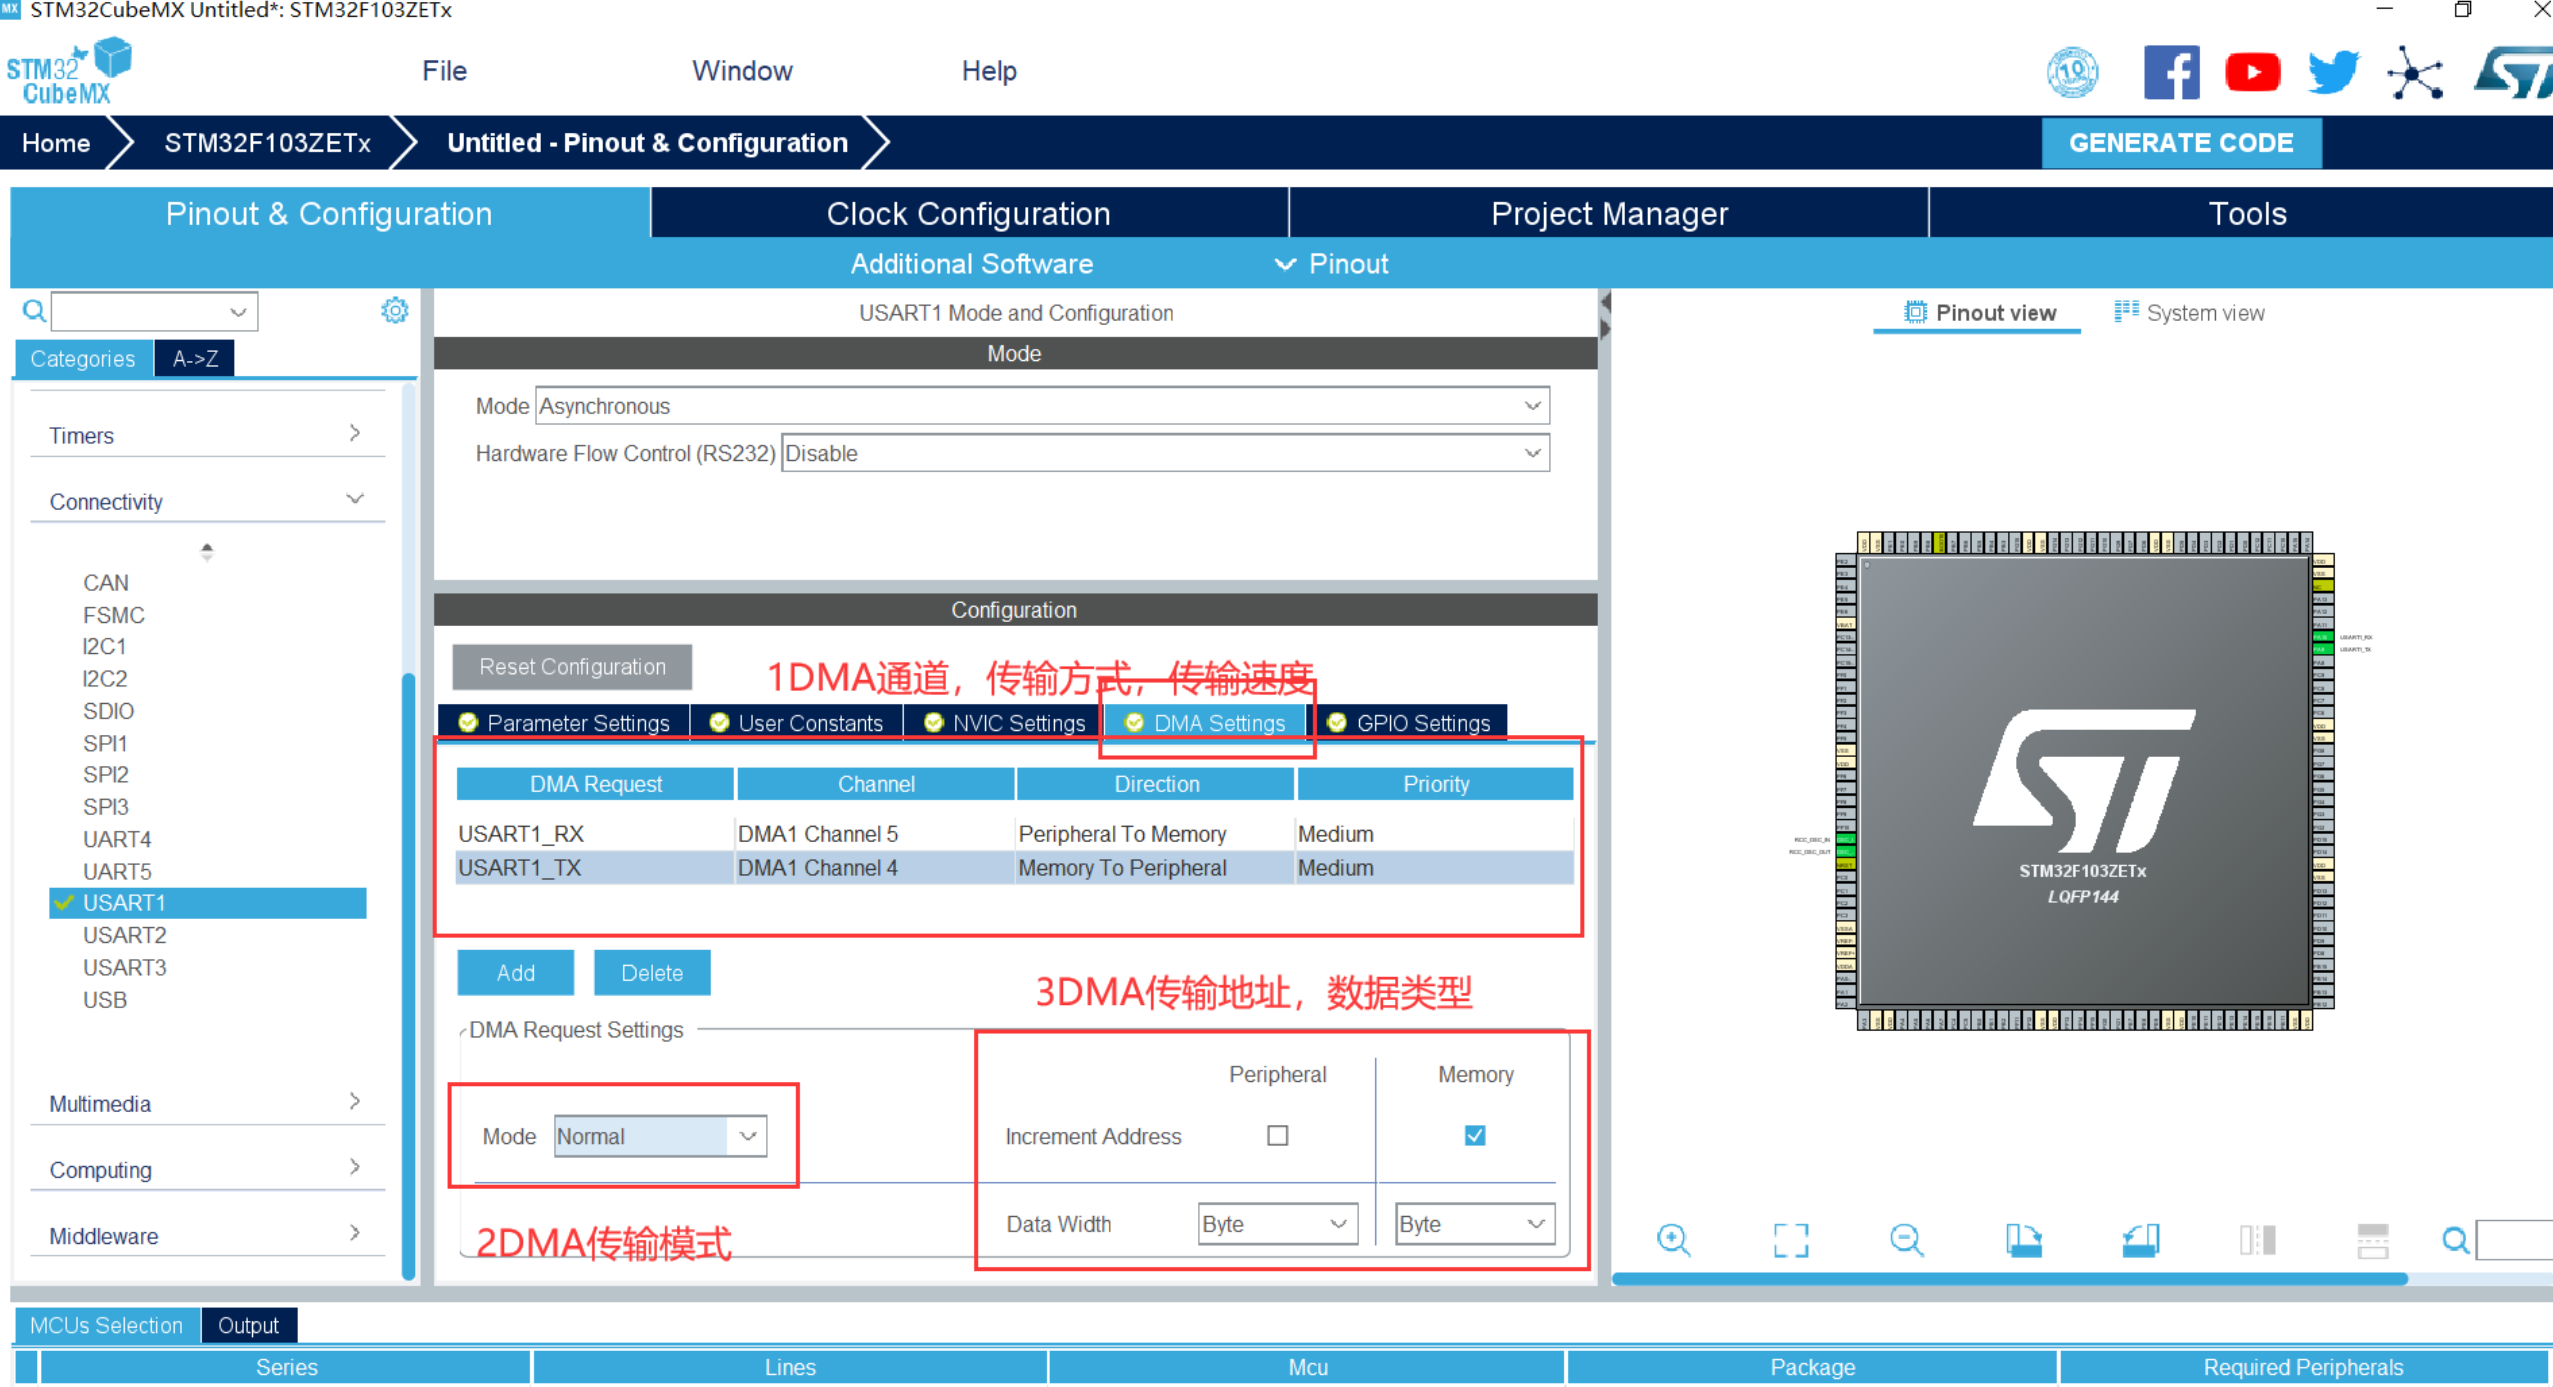Open the Facebook icon link

pyautogui.click(x=2171, y=72)
